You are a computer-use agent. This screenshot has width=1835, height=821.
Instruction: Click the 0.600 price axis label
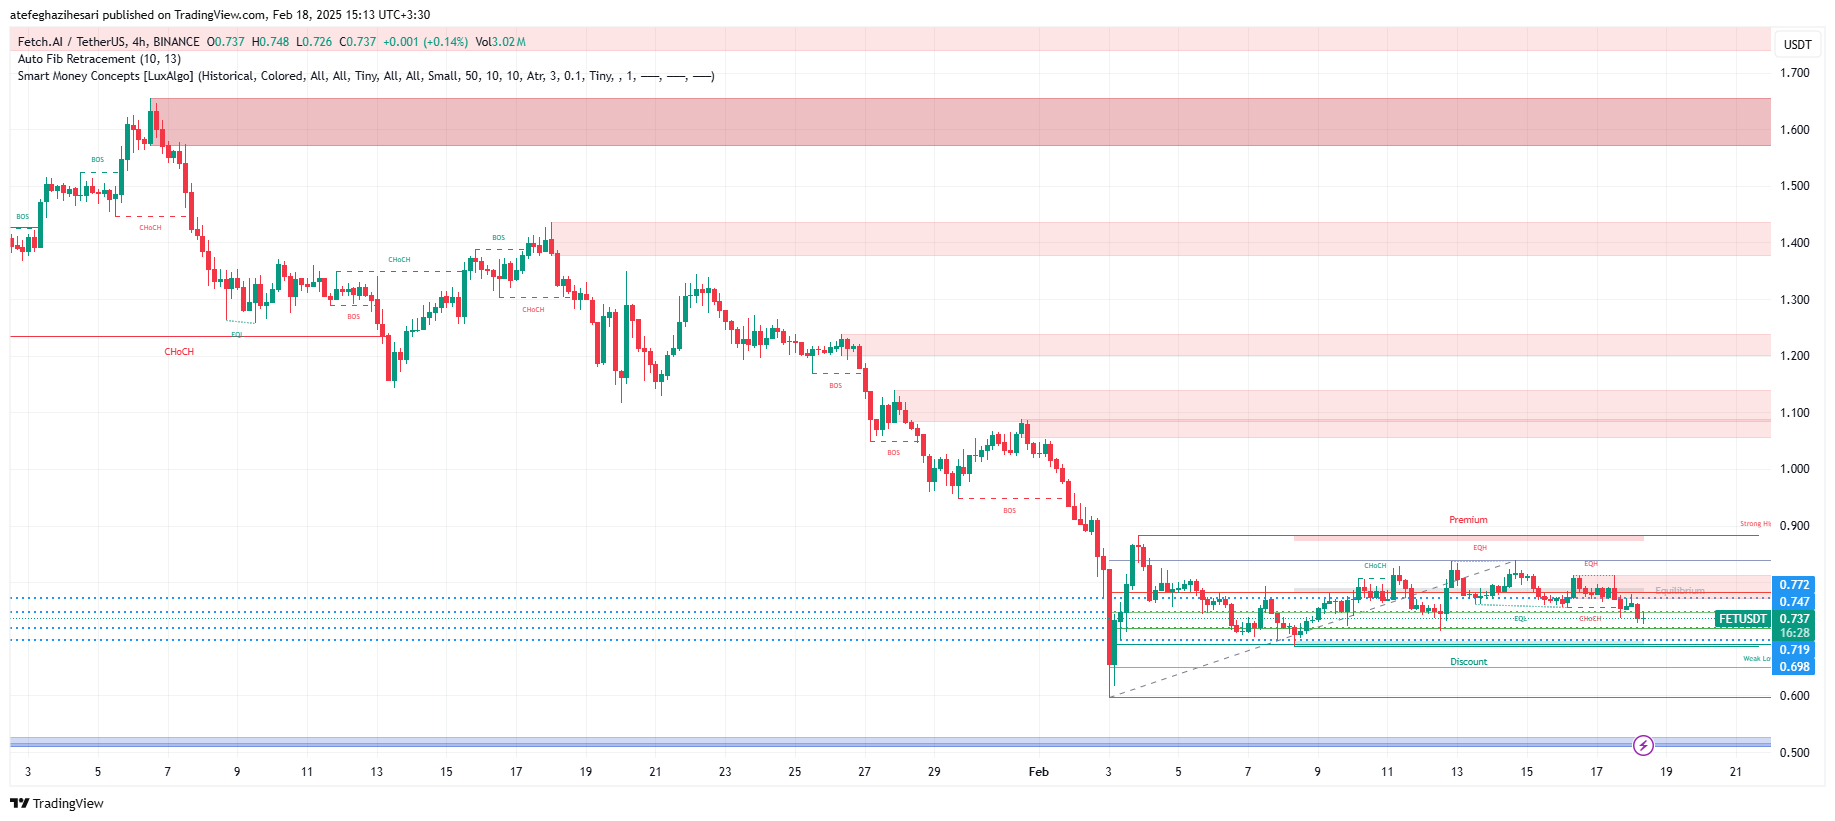pyautogui.click(x=1794, y=696)
